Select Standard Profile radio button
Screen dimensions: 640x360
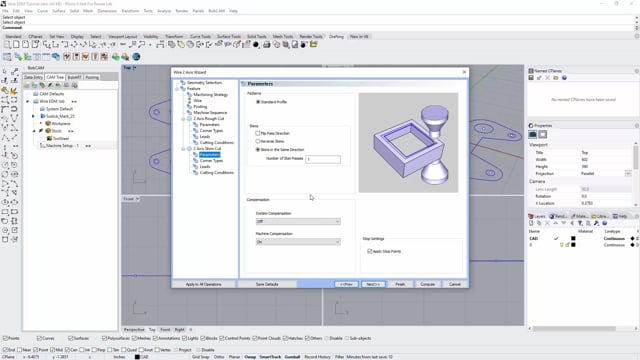(x=258, y=102)
